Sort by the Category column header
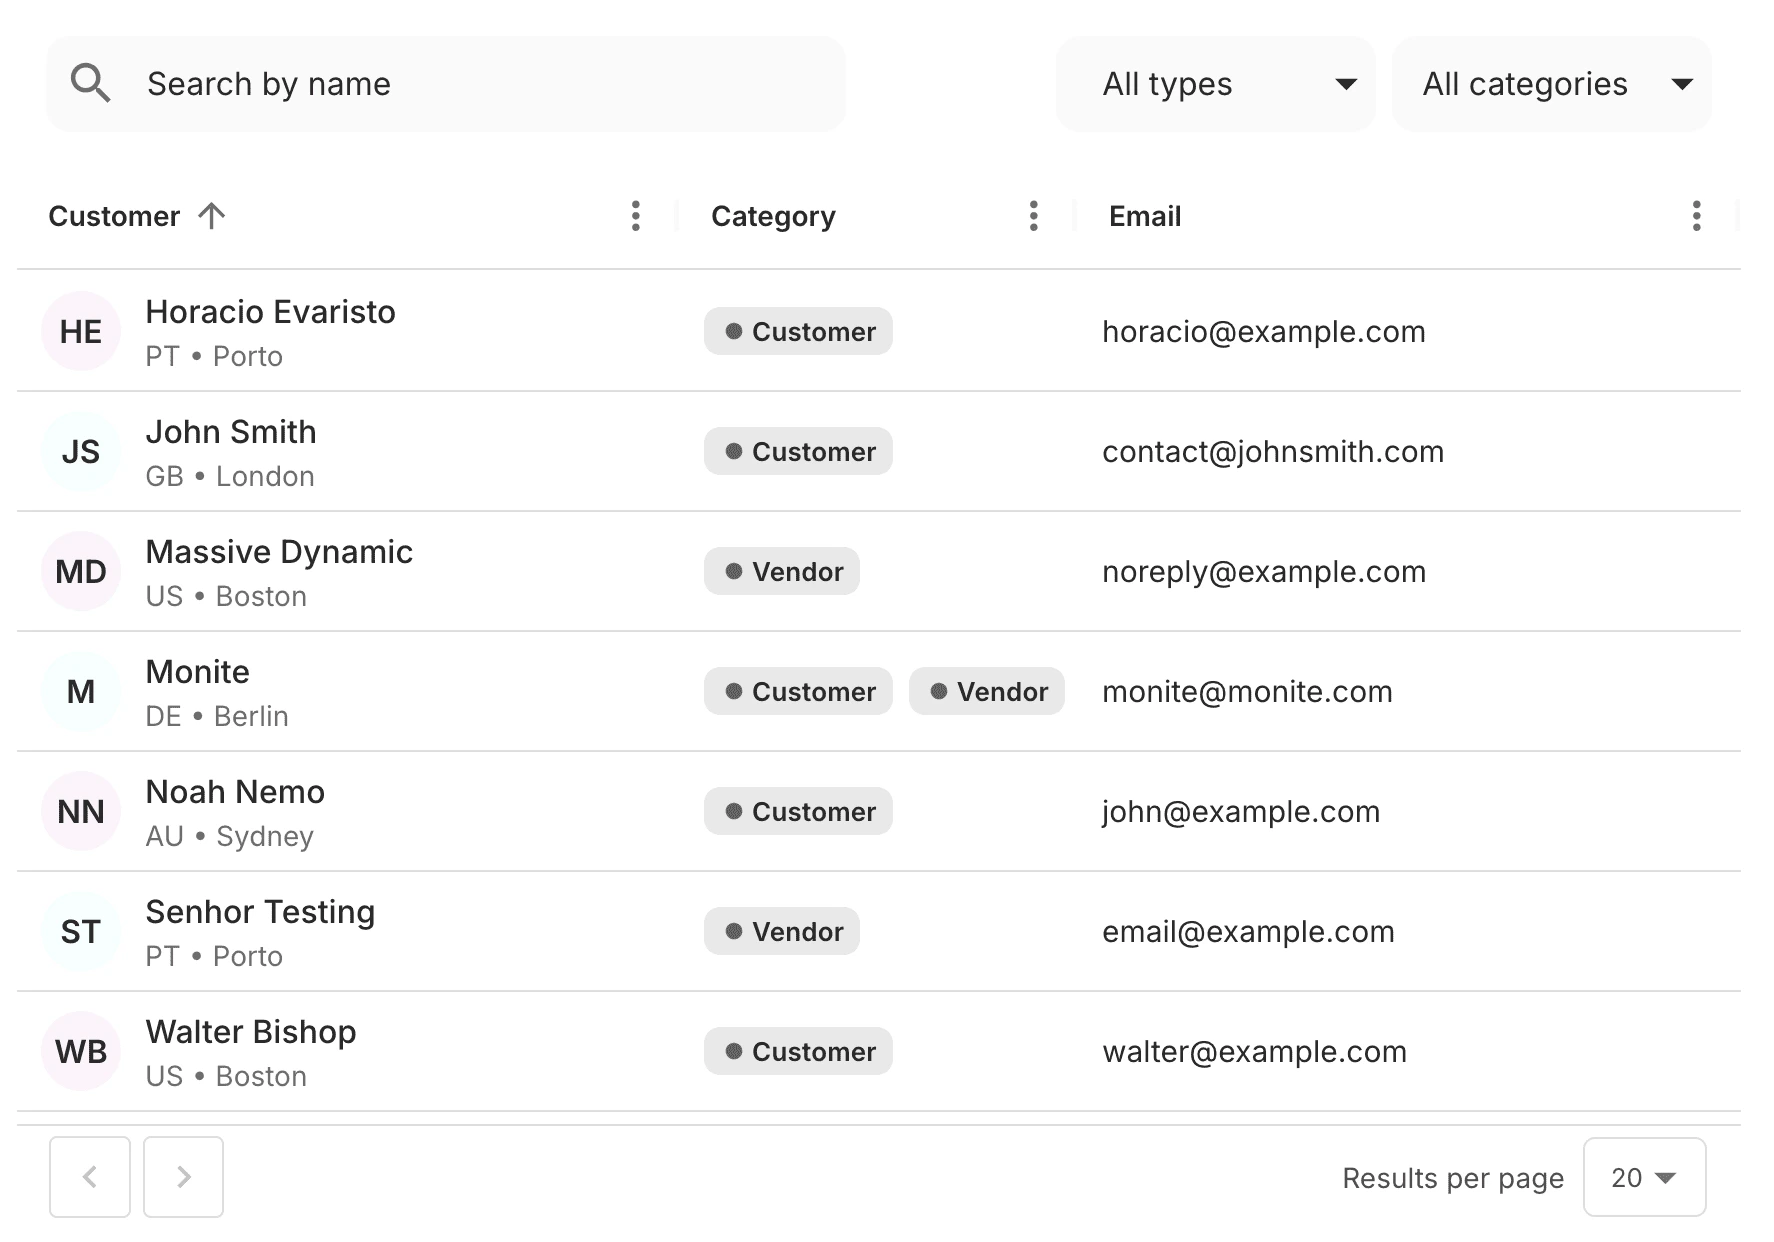The height and width of the screenshot is (1242, 1774). coord(773,216)
